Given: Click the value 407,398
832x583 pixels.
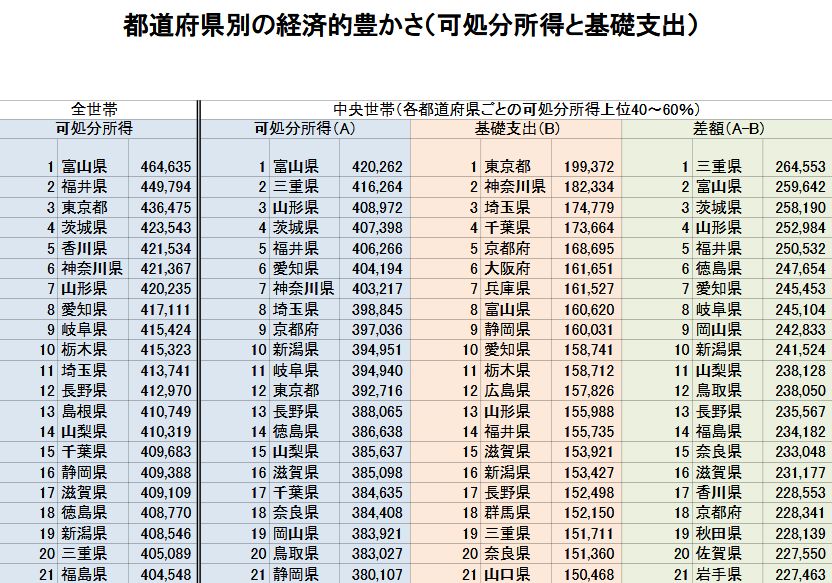Looking at the screenshot, I should (x=377, y=228).
